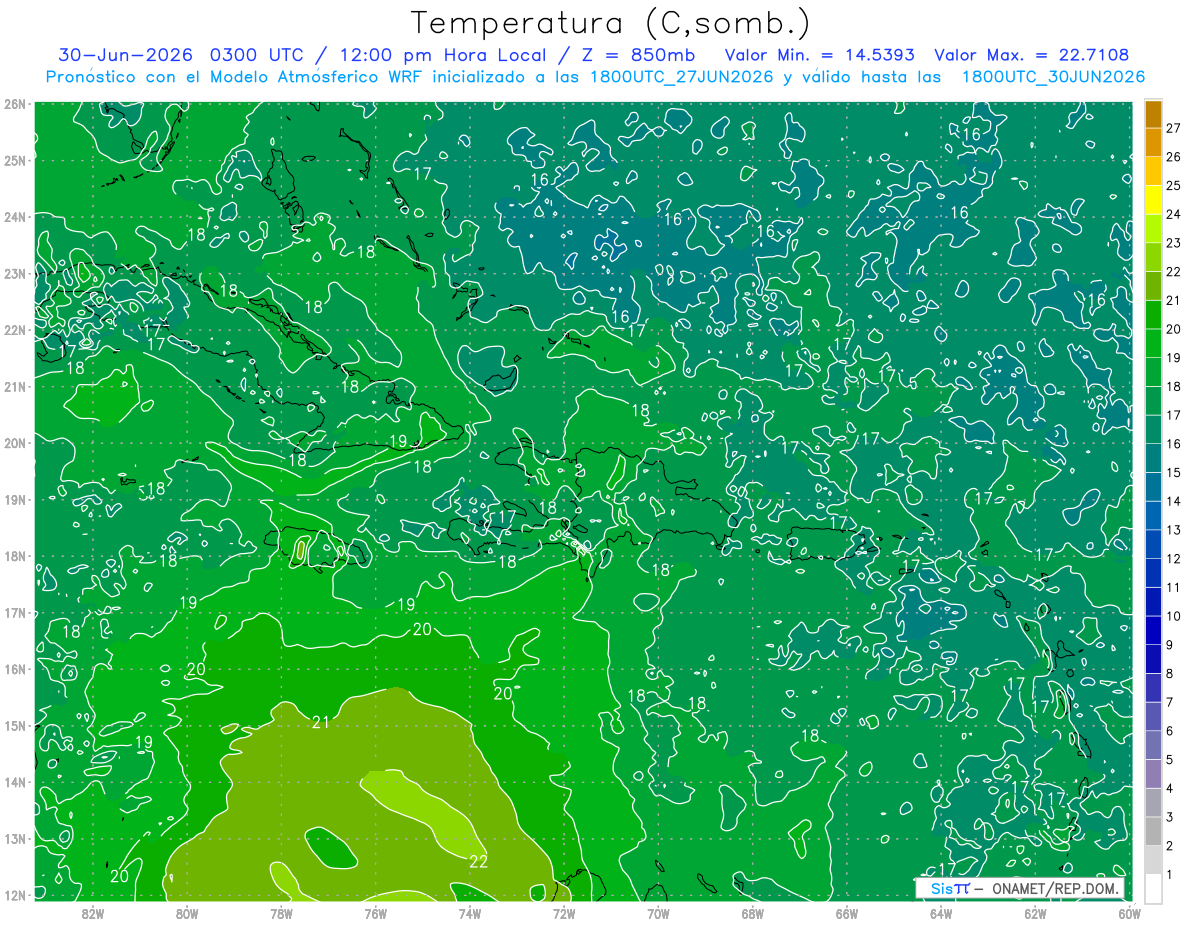1200x927 pixels.
Task: Click the "70W" longitude axis label
Action: (x=658, y=913)
